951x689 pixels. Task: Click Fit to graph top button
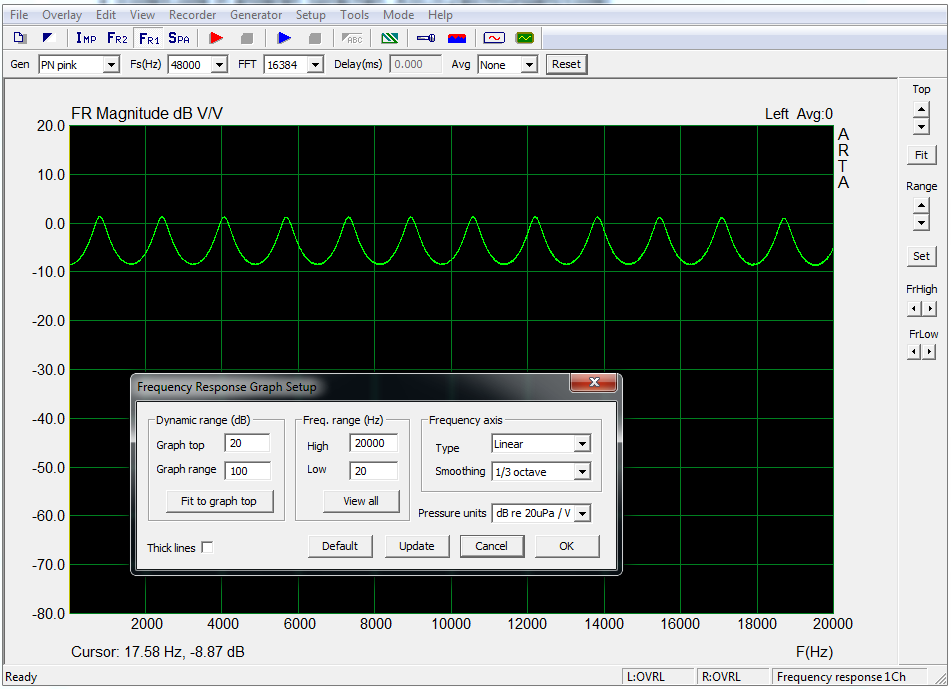point(219,501)
